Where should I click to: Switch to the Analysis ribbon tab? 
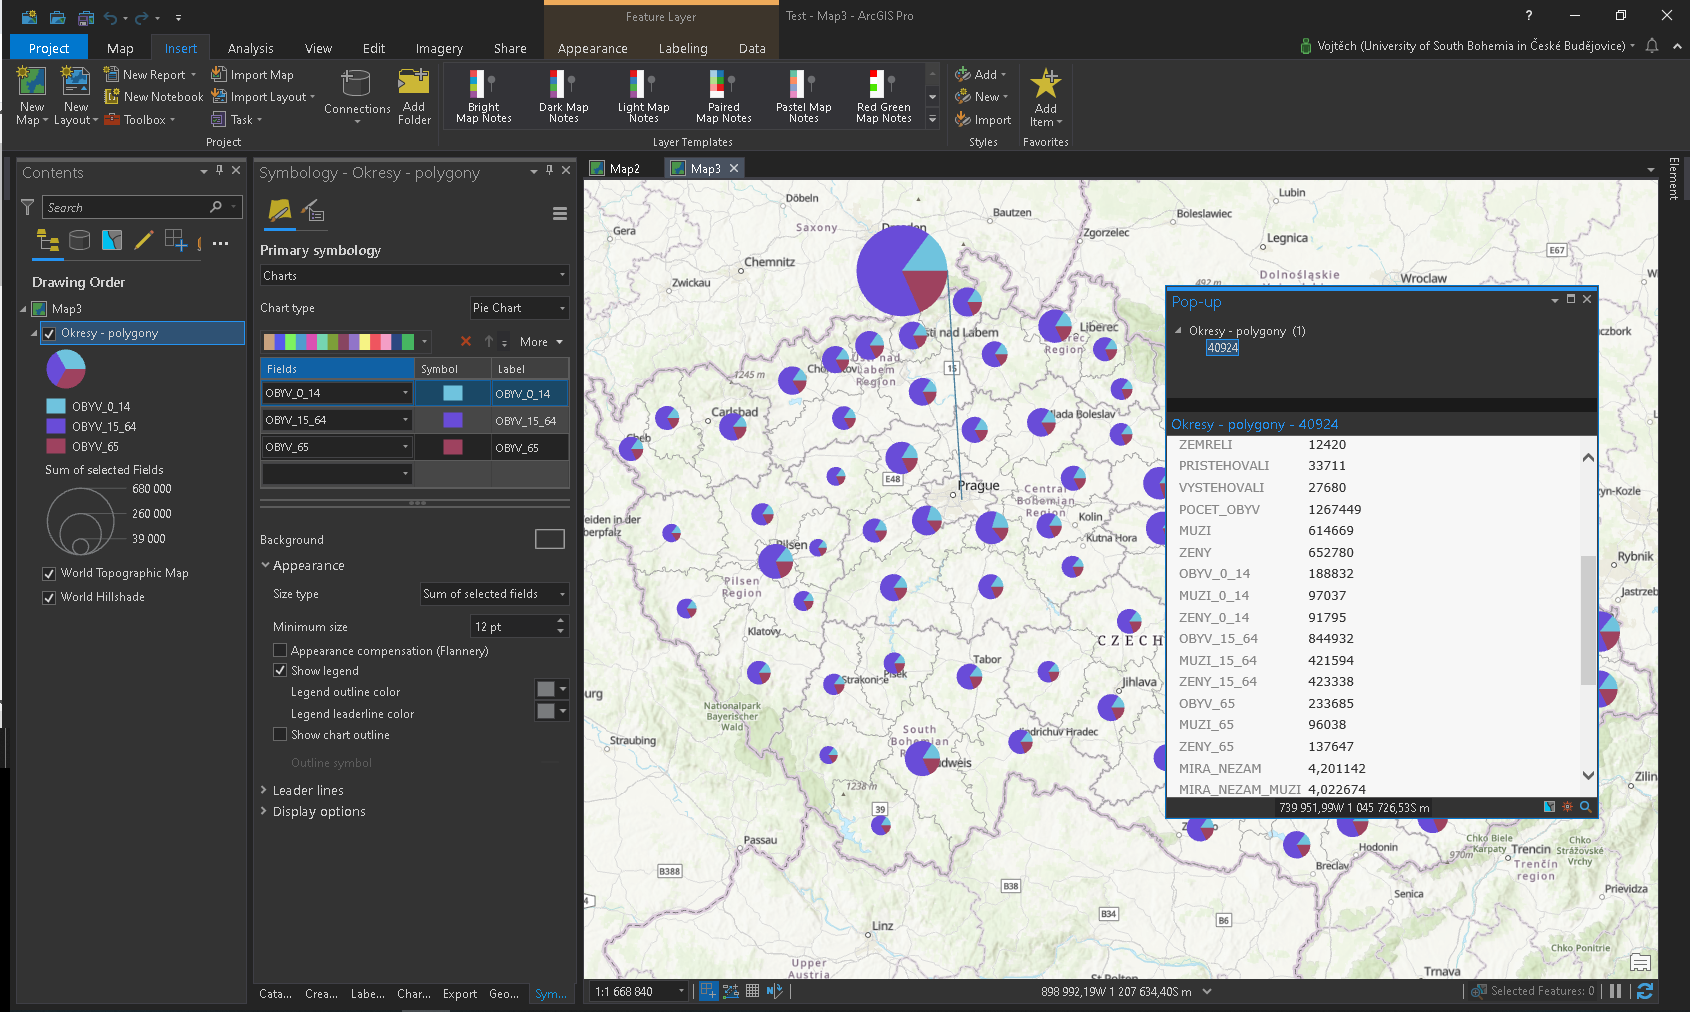click(250, 48)
